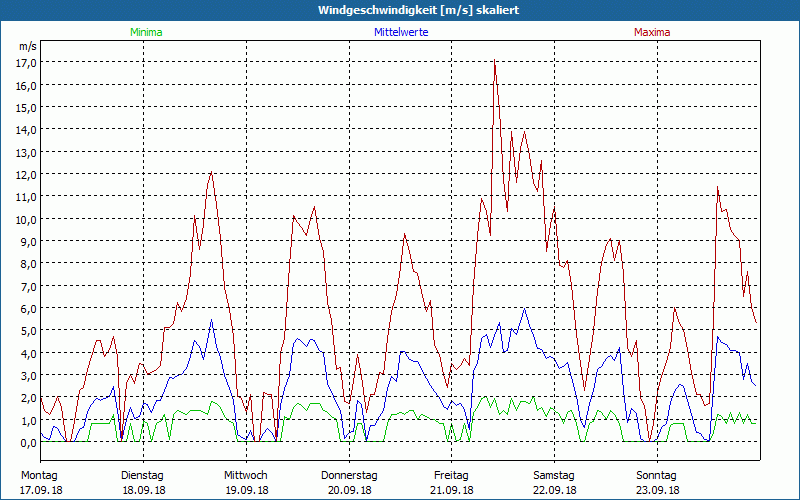
Task: Click the m/s unit label
Action: [x=28, y=46]
